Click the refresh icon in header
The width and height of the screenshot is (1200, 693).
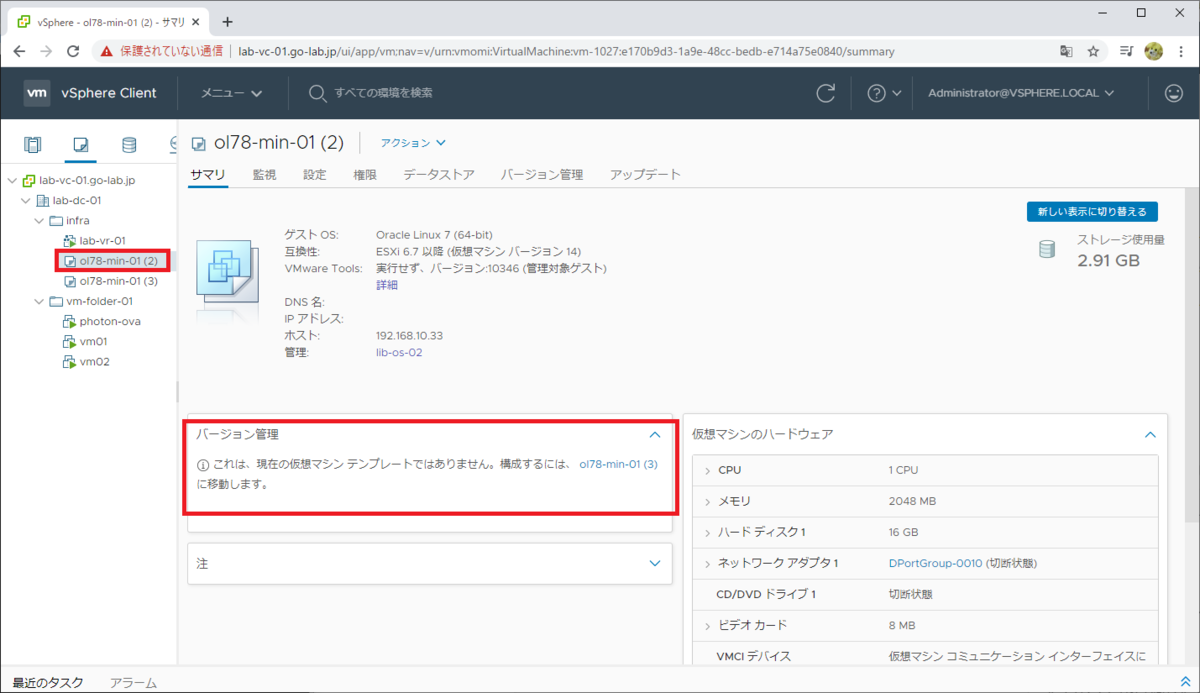tap(826, 93)
